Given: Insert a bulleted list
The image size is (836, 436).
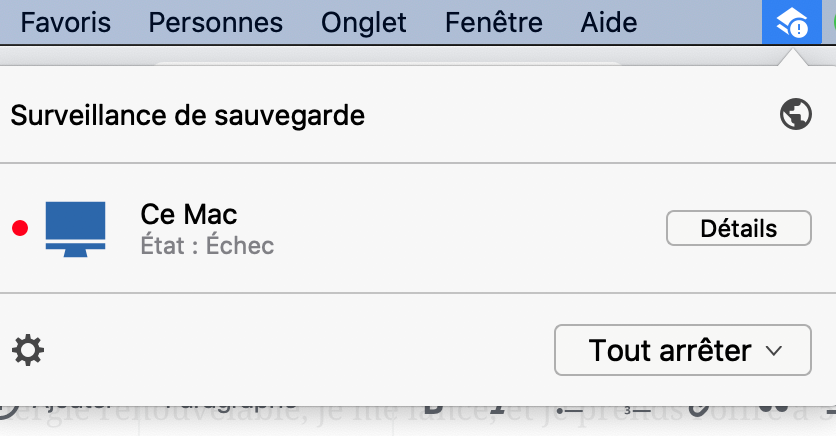Looking at the screenshot, I should tap(569, 410).
